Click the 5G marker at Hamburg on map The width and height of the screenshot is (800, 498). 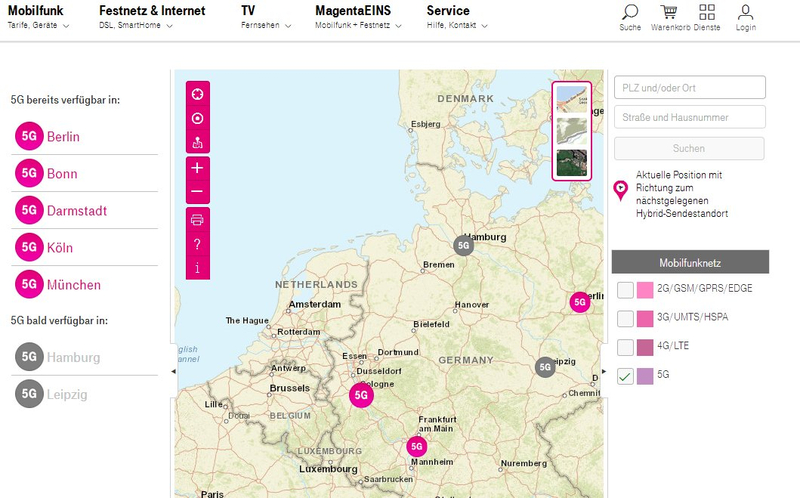pyautogui.click(x=463, y=245)
